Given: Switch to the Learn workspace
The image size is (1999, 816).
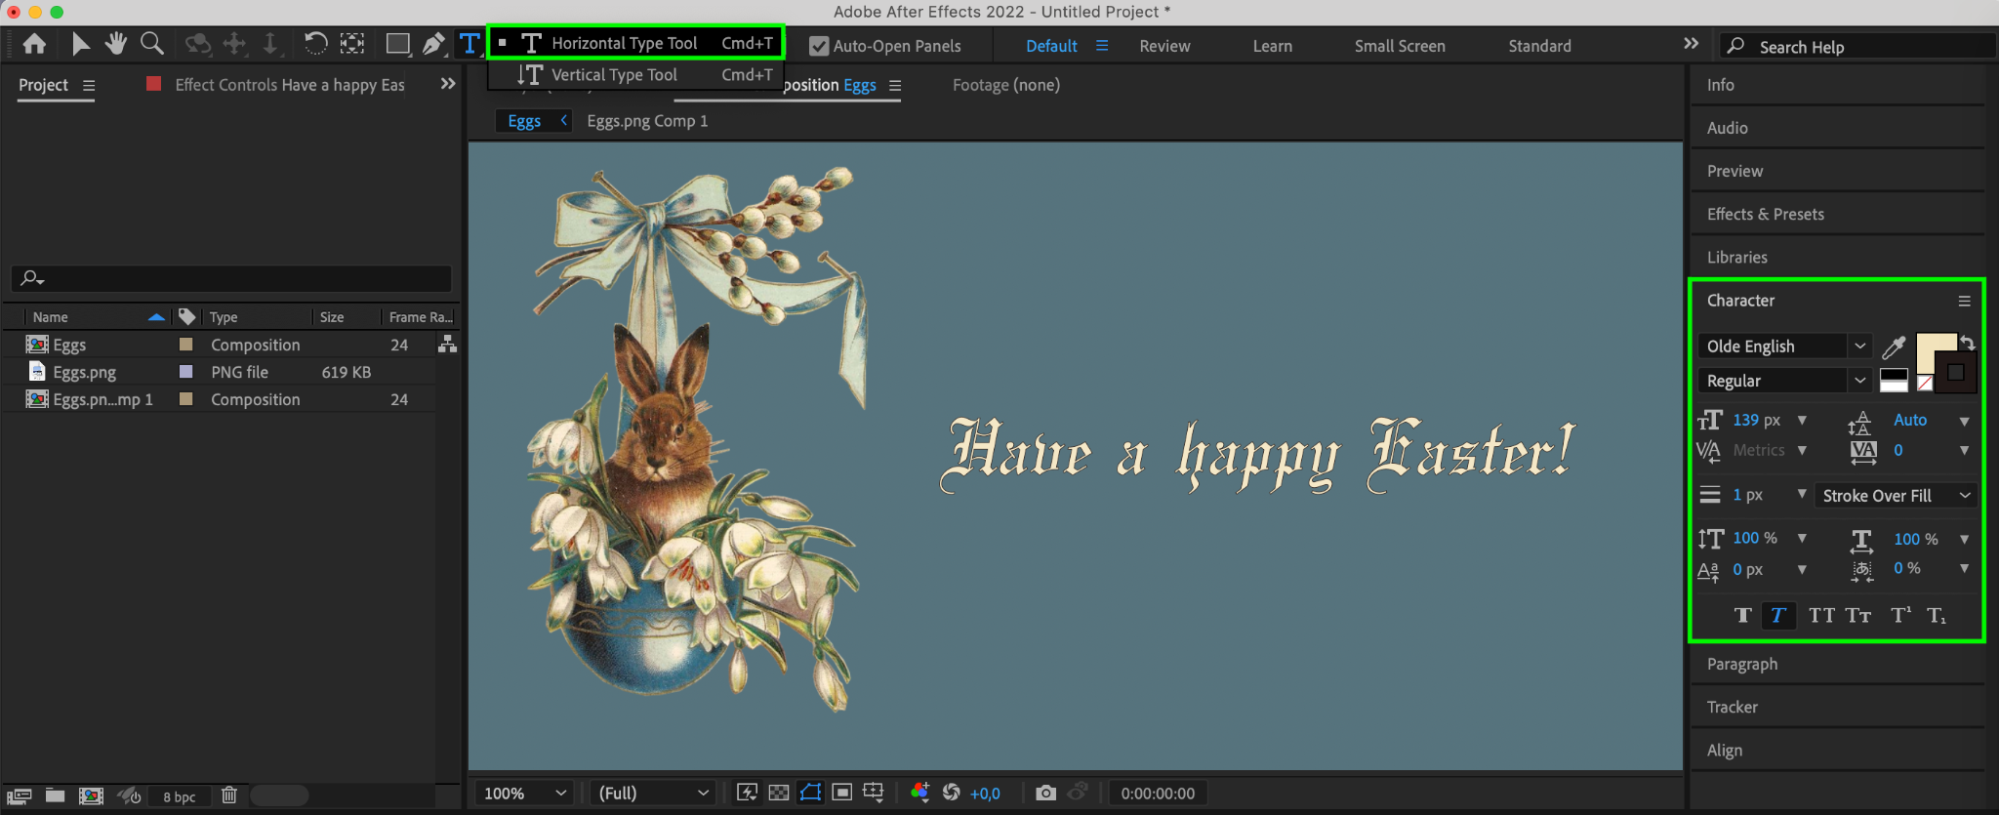Looking at the screenshot, I should point(1272,46).
